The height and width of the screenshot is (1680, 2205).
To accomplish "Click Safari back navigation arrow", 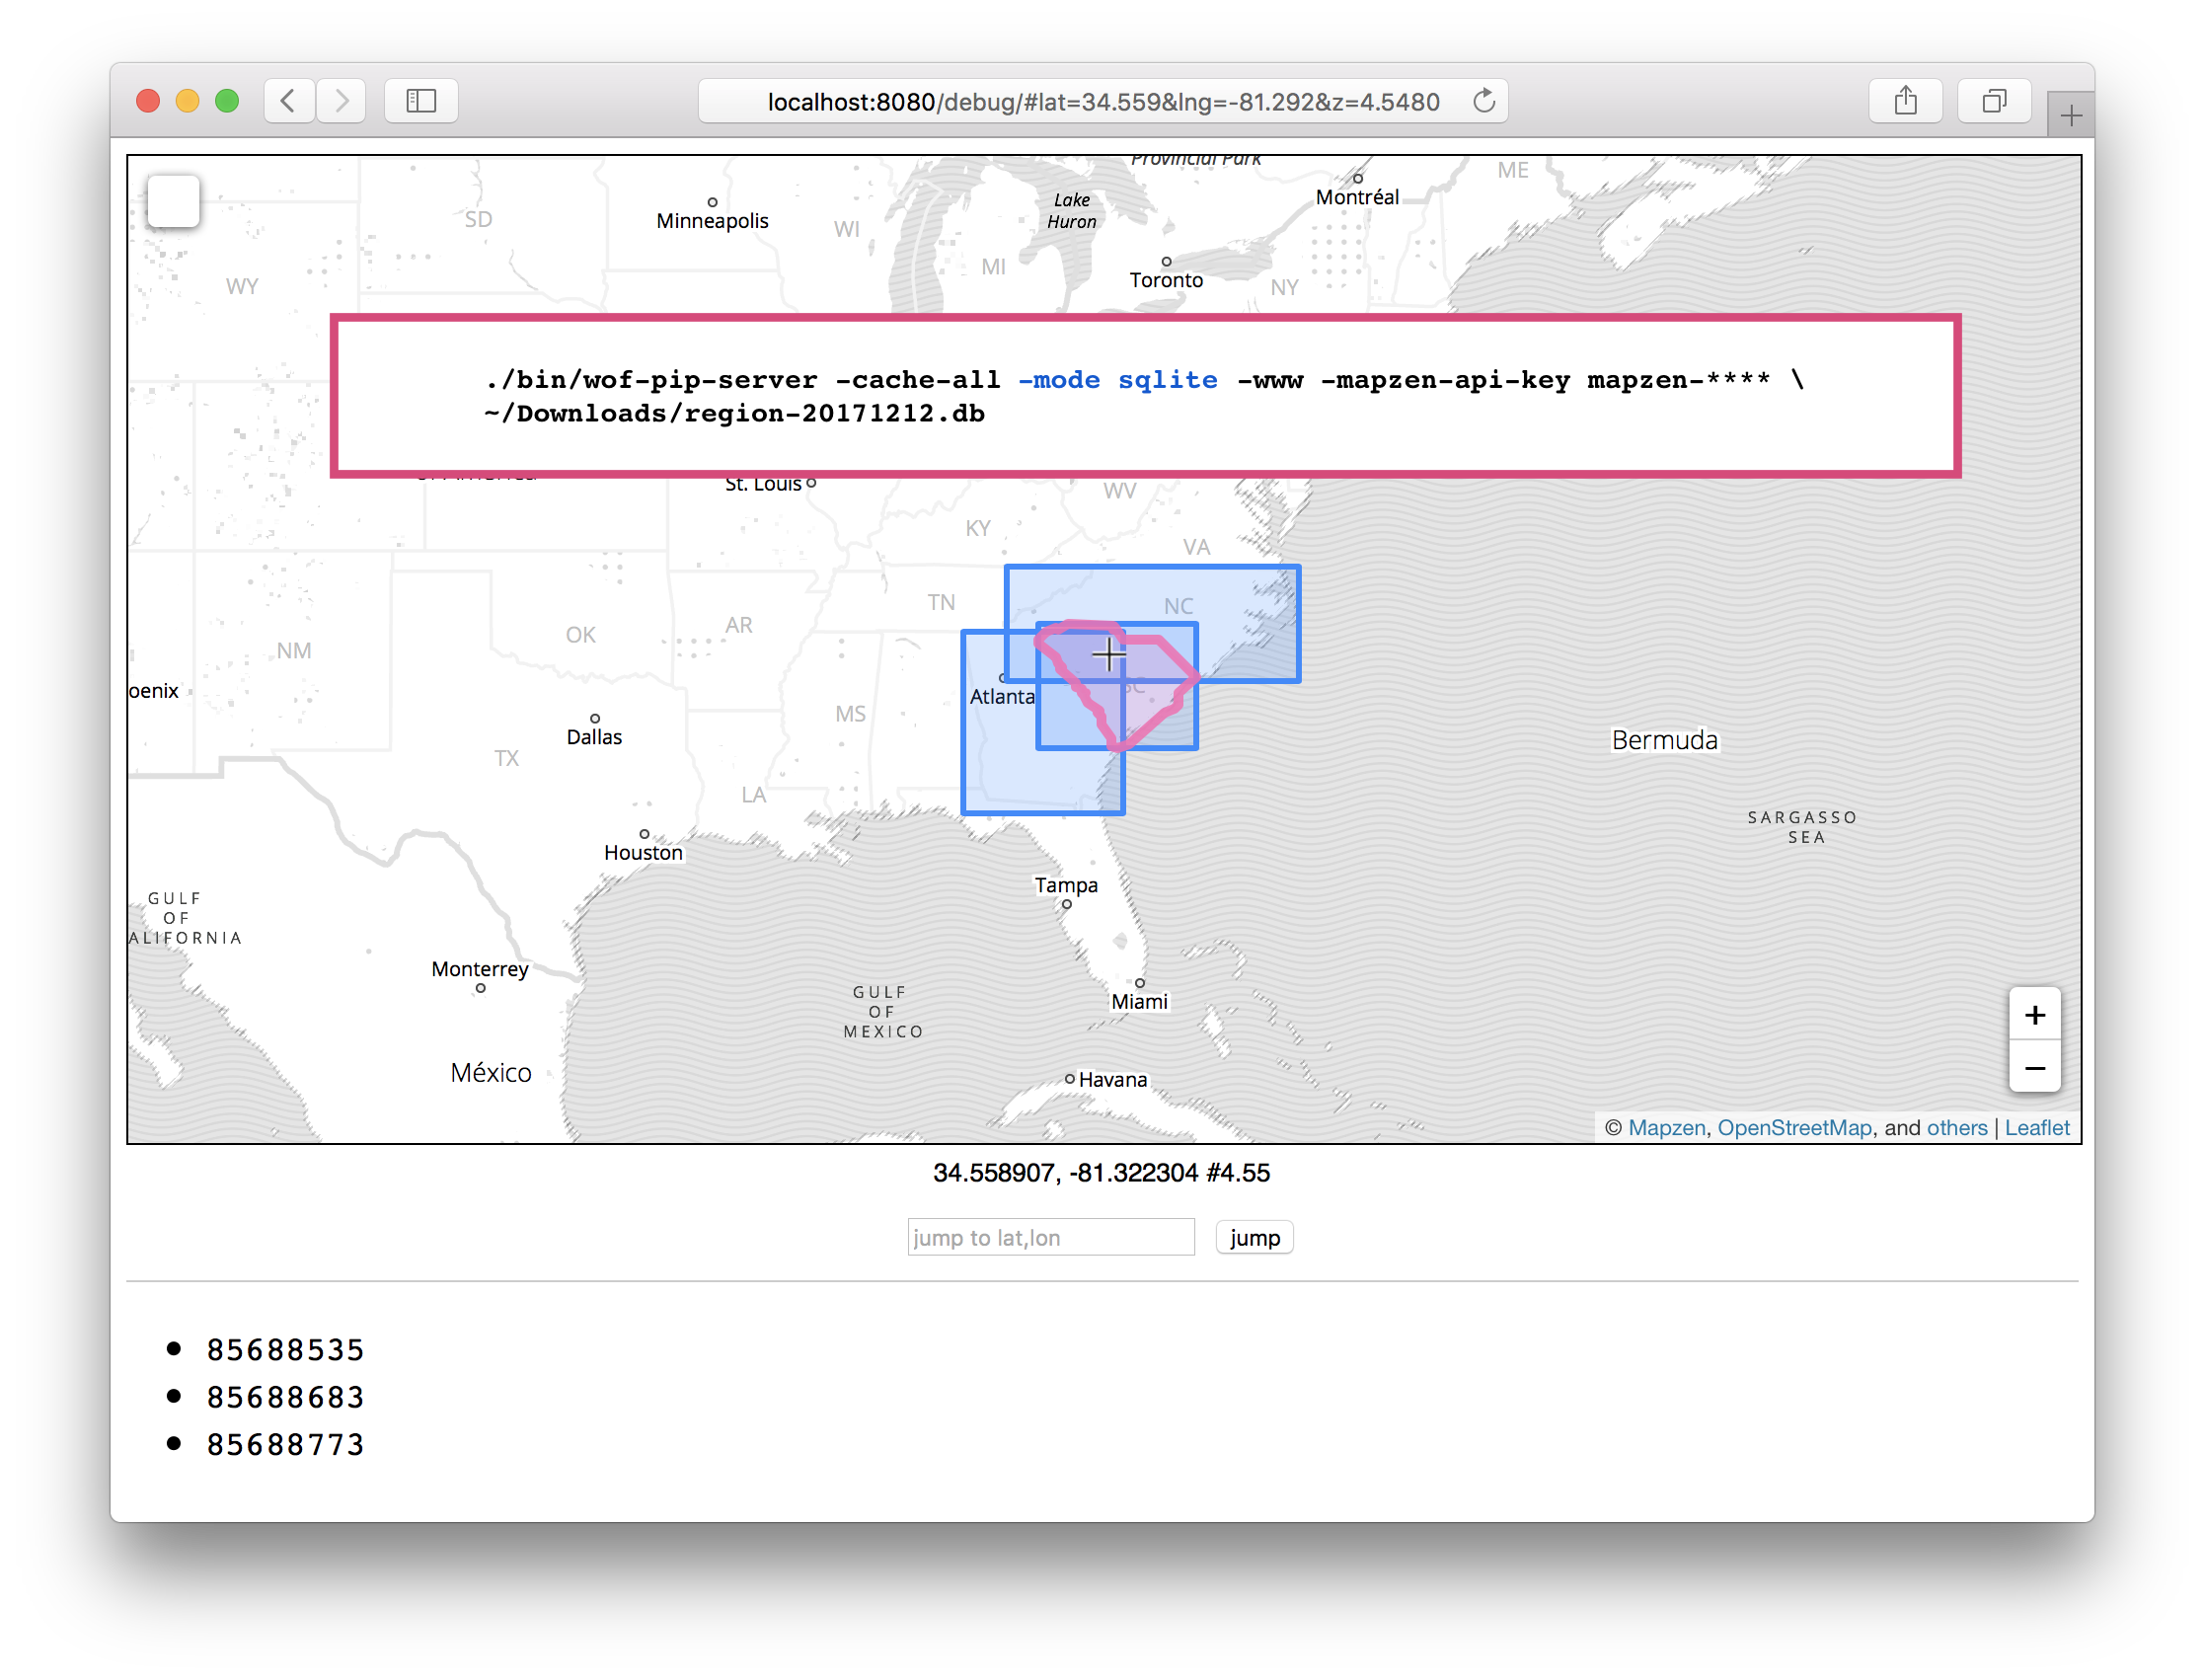I will coord(289,101).
